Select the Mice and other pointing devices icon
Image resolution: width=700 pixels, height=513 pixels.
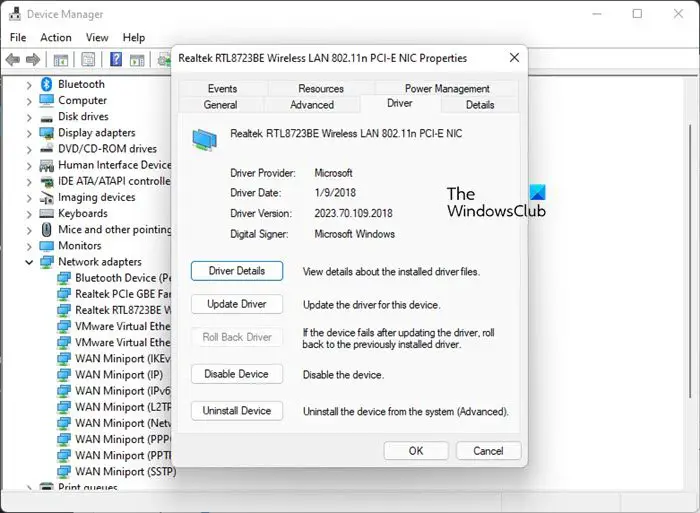[46, 229]
